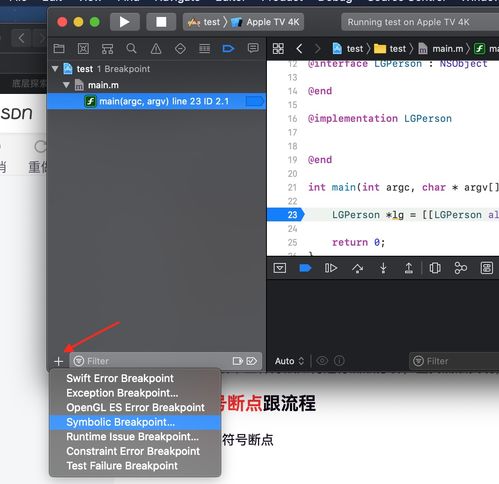Click 'return 0;' code on line 25

[359, 242]
